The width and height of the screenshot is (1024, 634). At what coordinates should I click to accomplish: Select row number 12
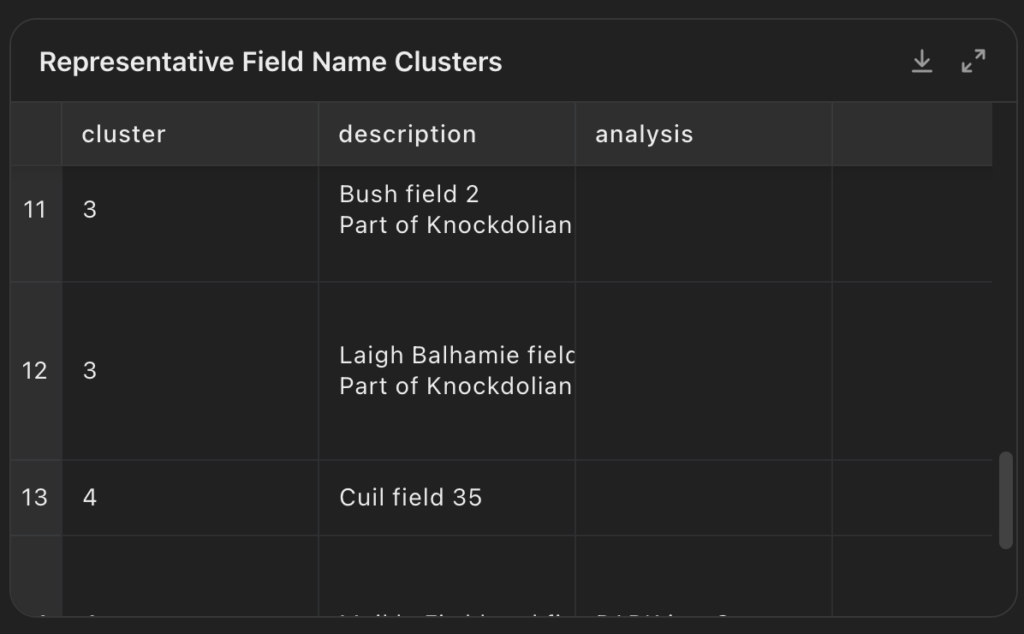point(35,371)
